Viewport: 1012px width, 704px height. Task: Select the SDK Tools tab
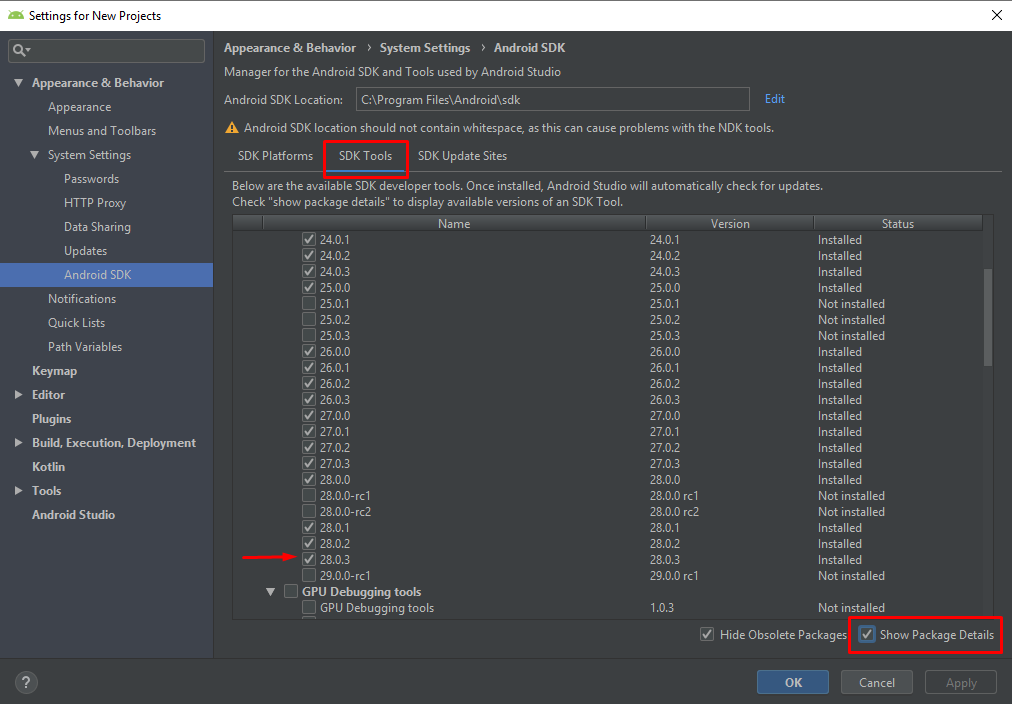tap(365, 156)
